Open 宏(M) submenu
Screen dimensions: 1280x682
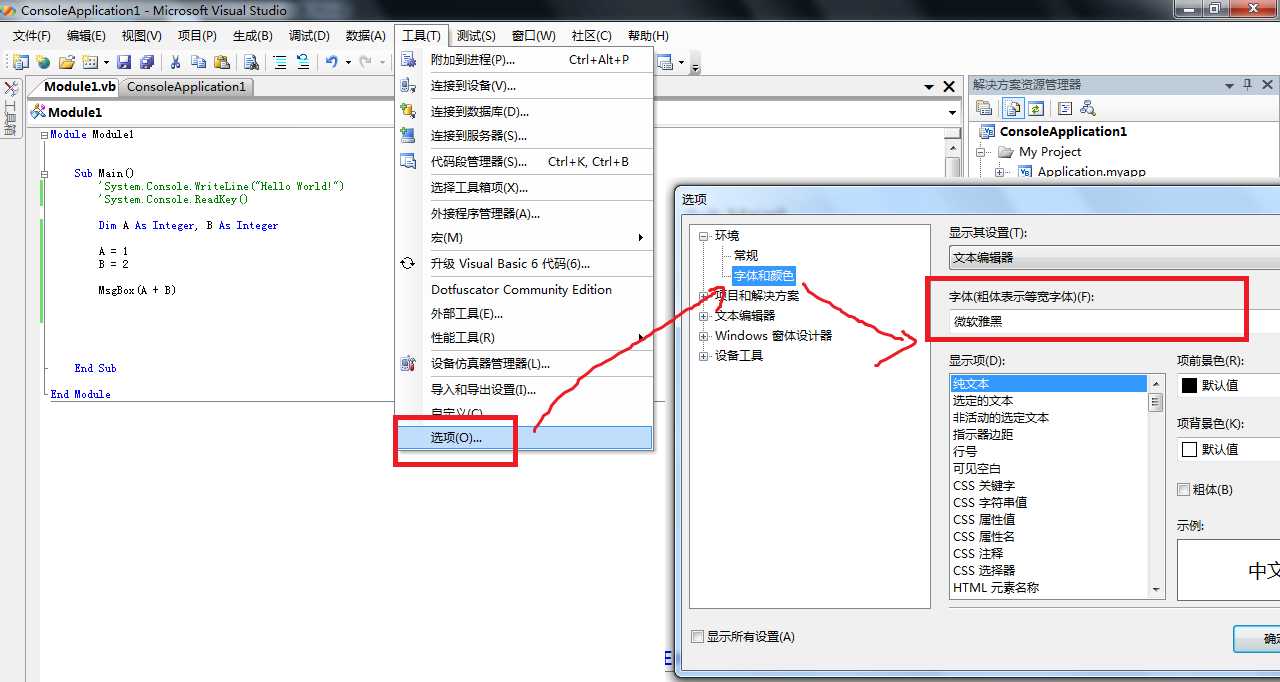[524, 238]
